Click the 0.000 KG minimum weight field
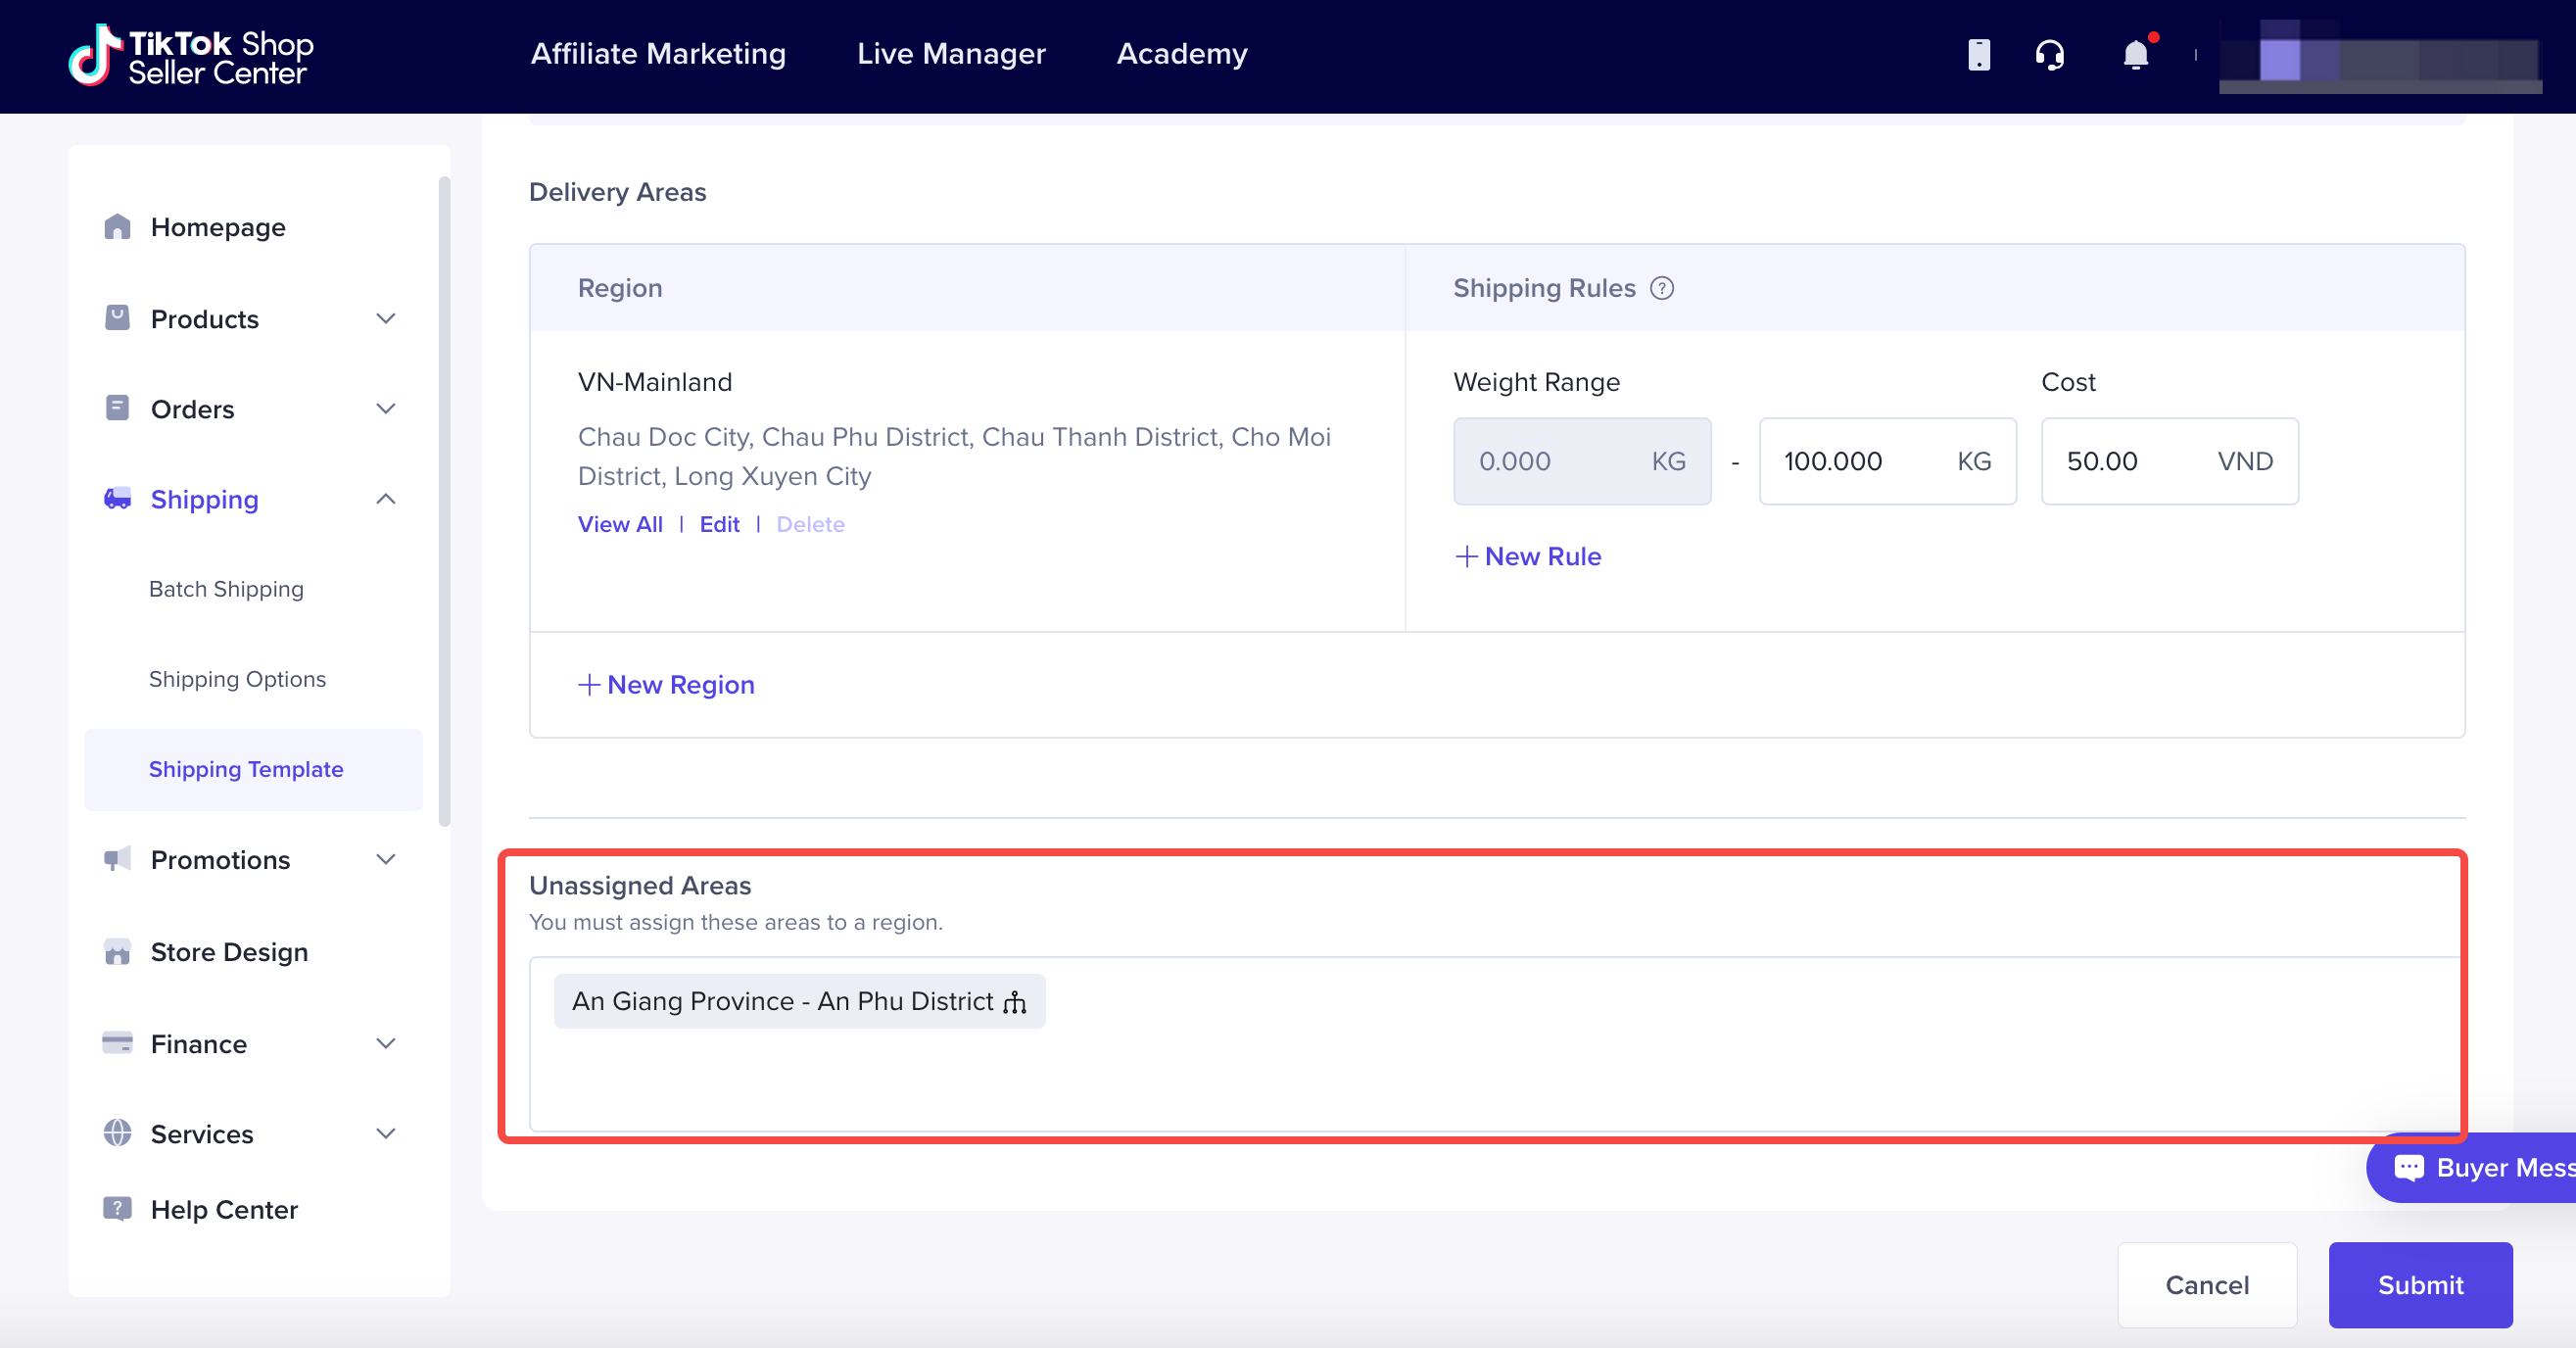The image size is (2576, 1348). tap(1582, 461)
